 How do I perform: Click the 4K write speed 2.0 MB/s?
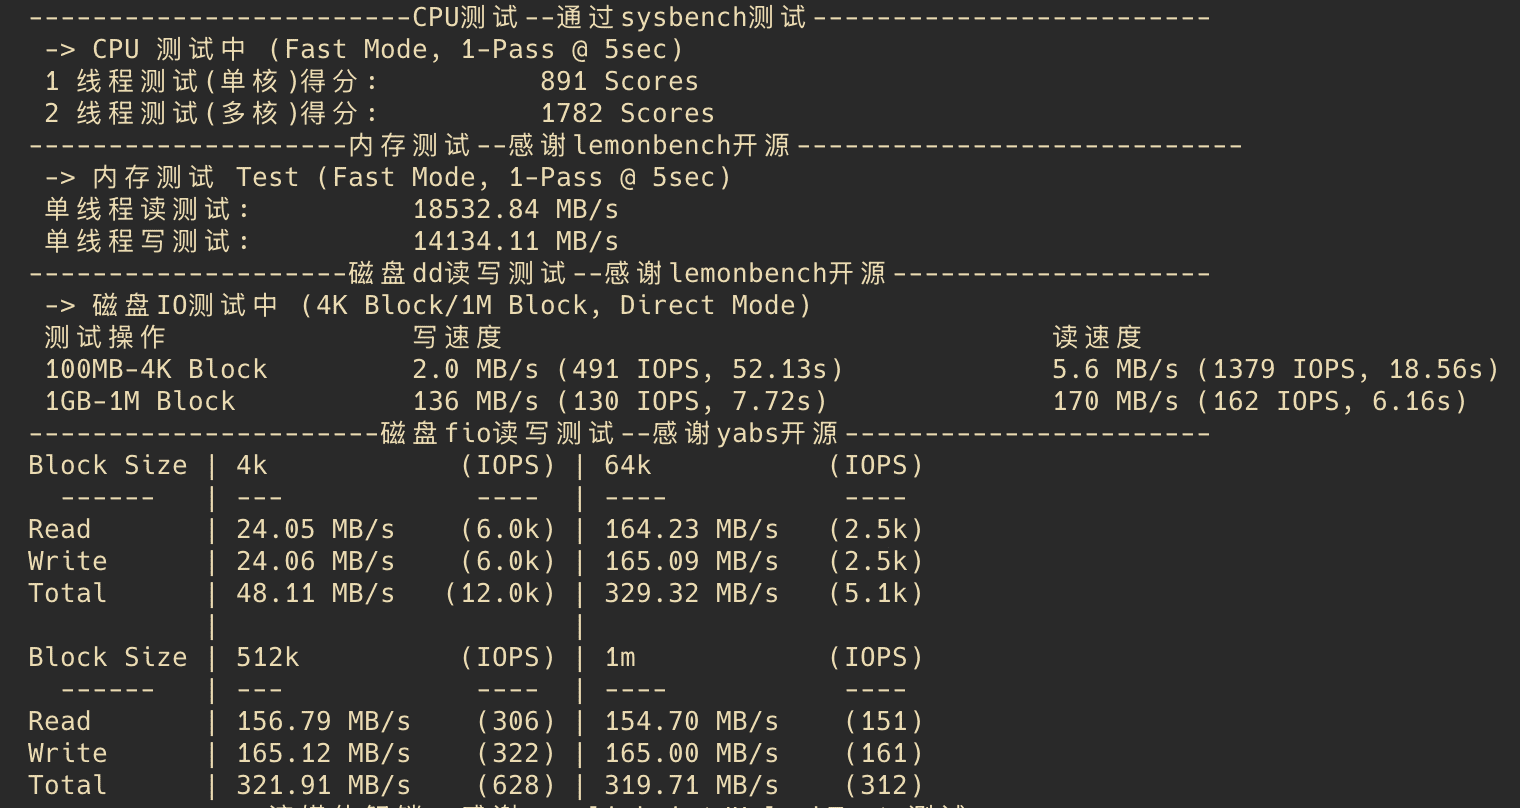(x=475, y=369)
